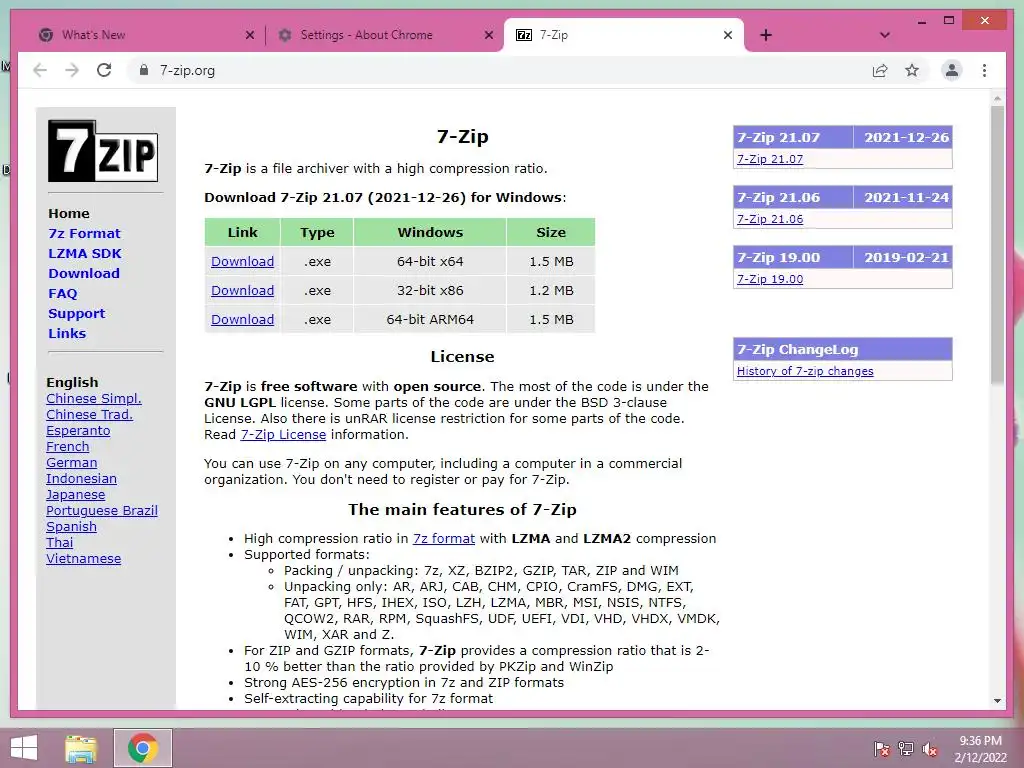
Task: Click the muted speaker tray icon
Action: click(x=930, y=749)
